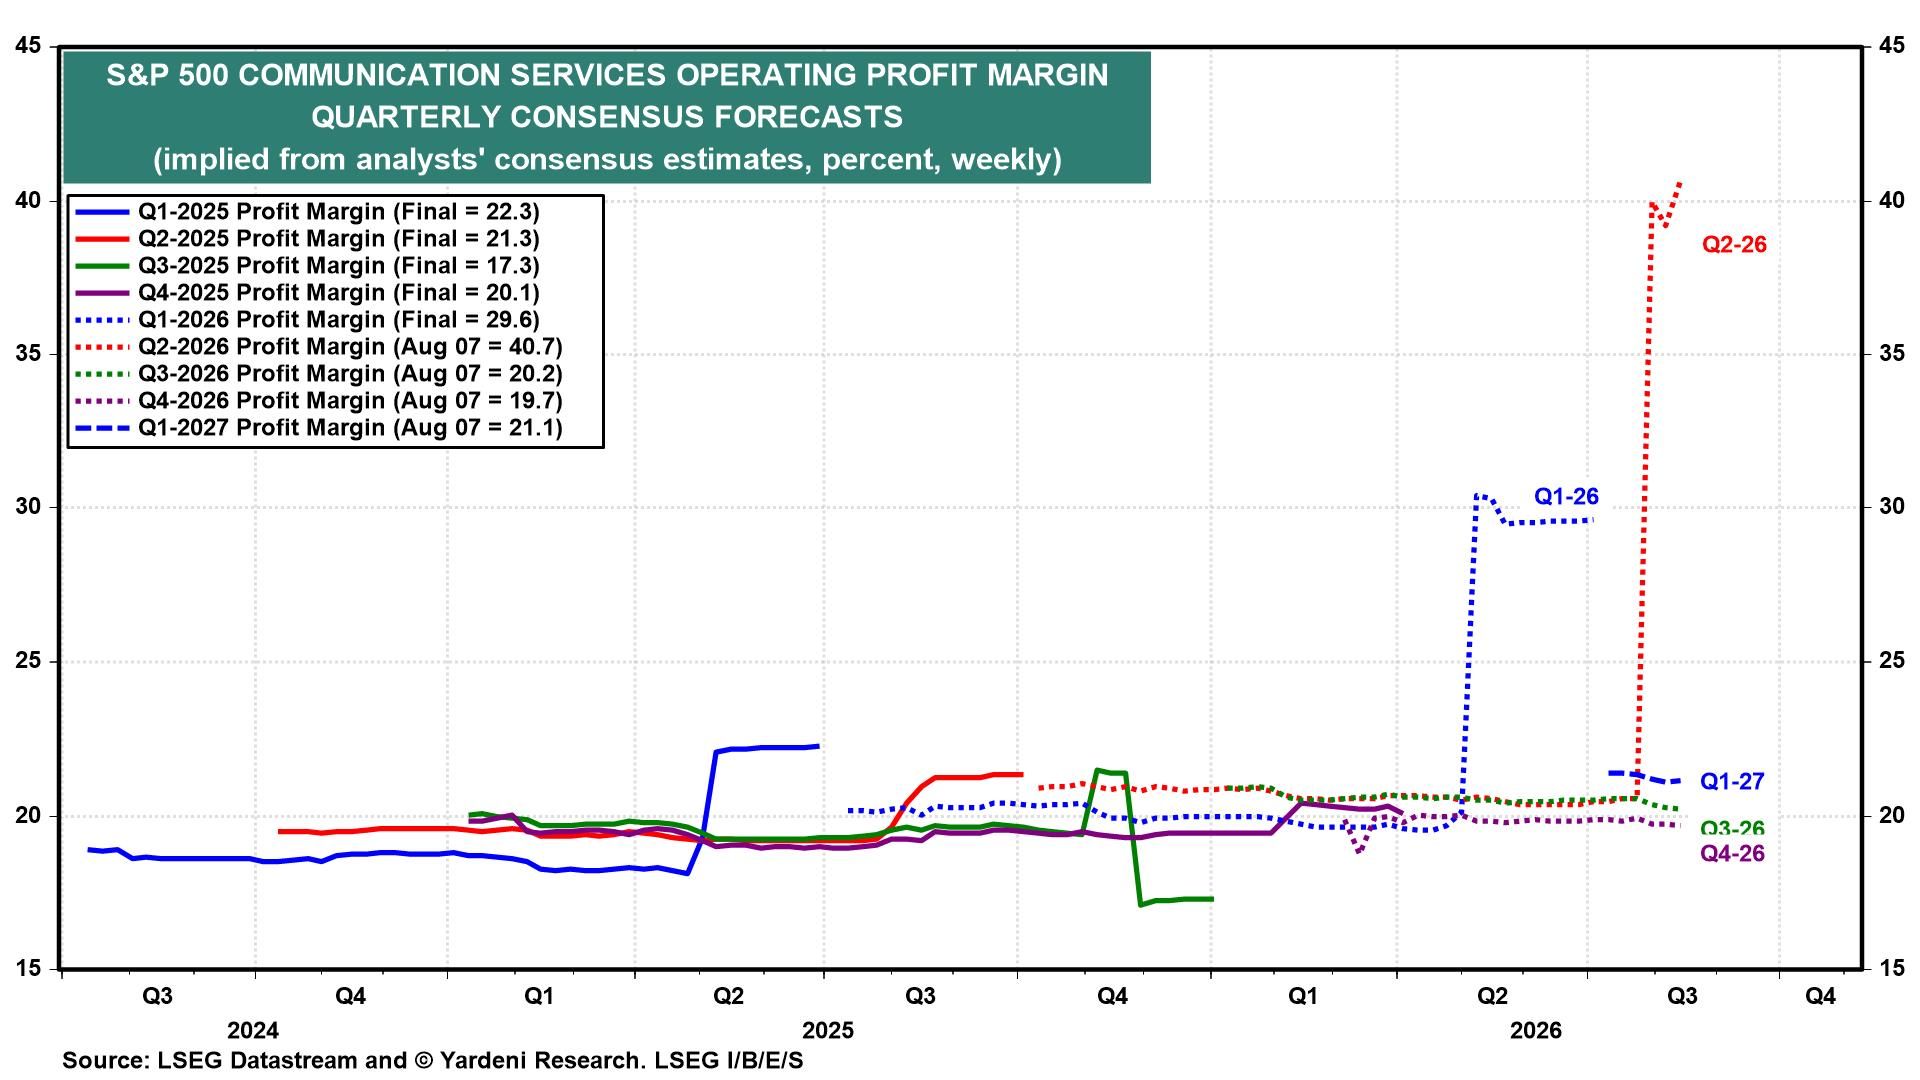This screenshot has width=1920, height=1080.
Task: Select the "Q2" quarter label in the 2025 section
Action: point(728,997)
